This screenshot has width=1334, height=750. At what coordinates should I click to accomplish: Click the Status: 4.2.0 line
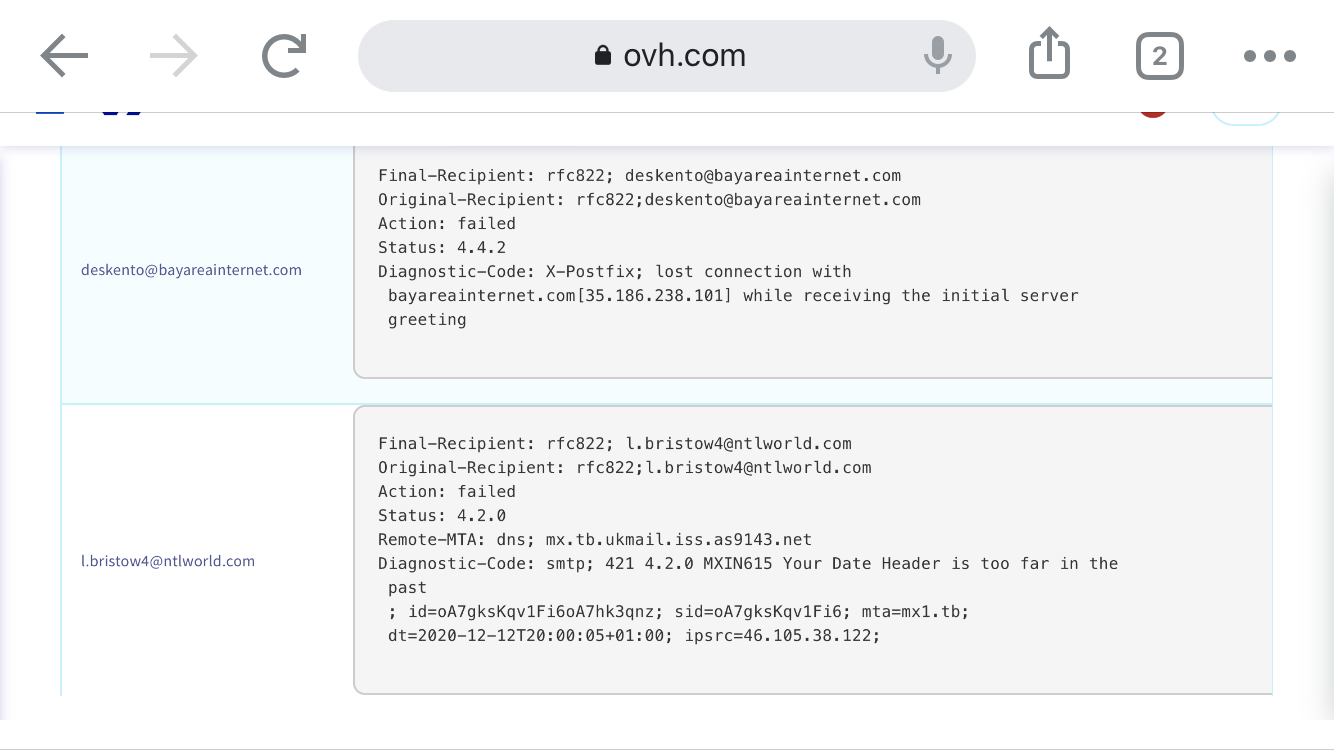[442, 516]
